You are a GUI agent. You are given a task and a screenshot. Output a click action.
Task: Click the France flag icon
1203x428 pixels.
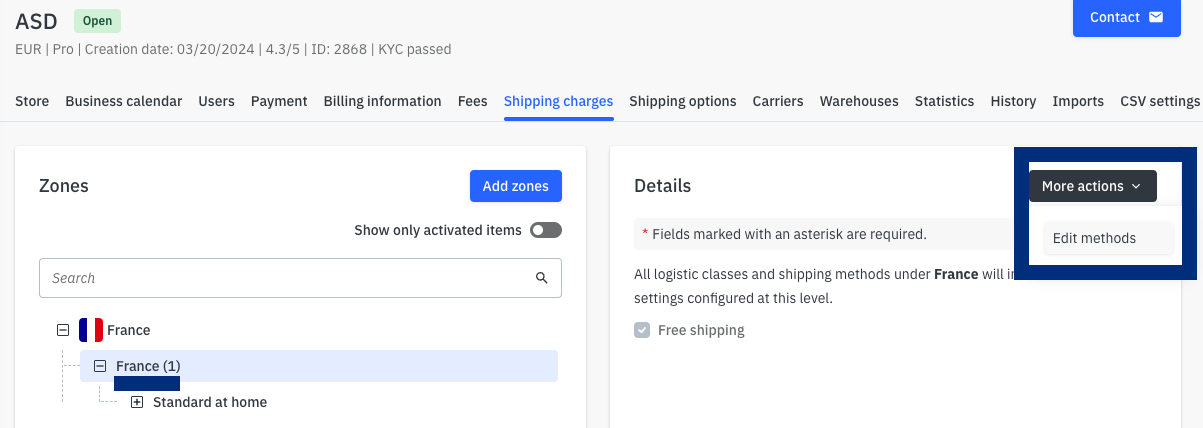tap(91, 330)
